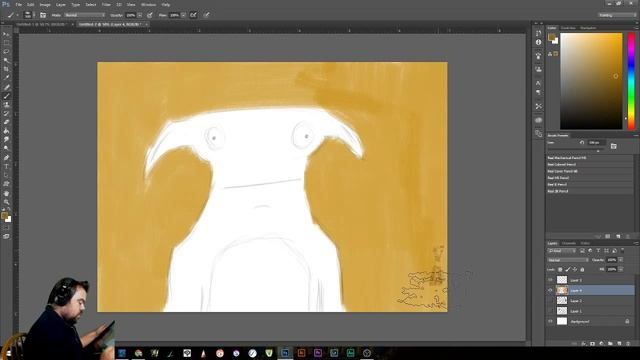Click the hue spectrum slider bar
This screenshot has height=360, width=640.
pyautogui.click(x=631, y=82)
